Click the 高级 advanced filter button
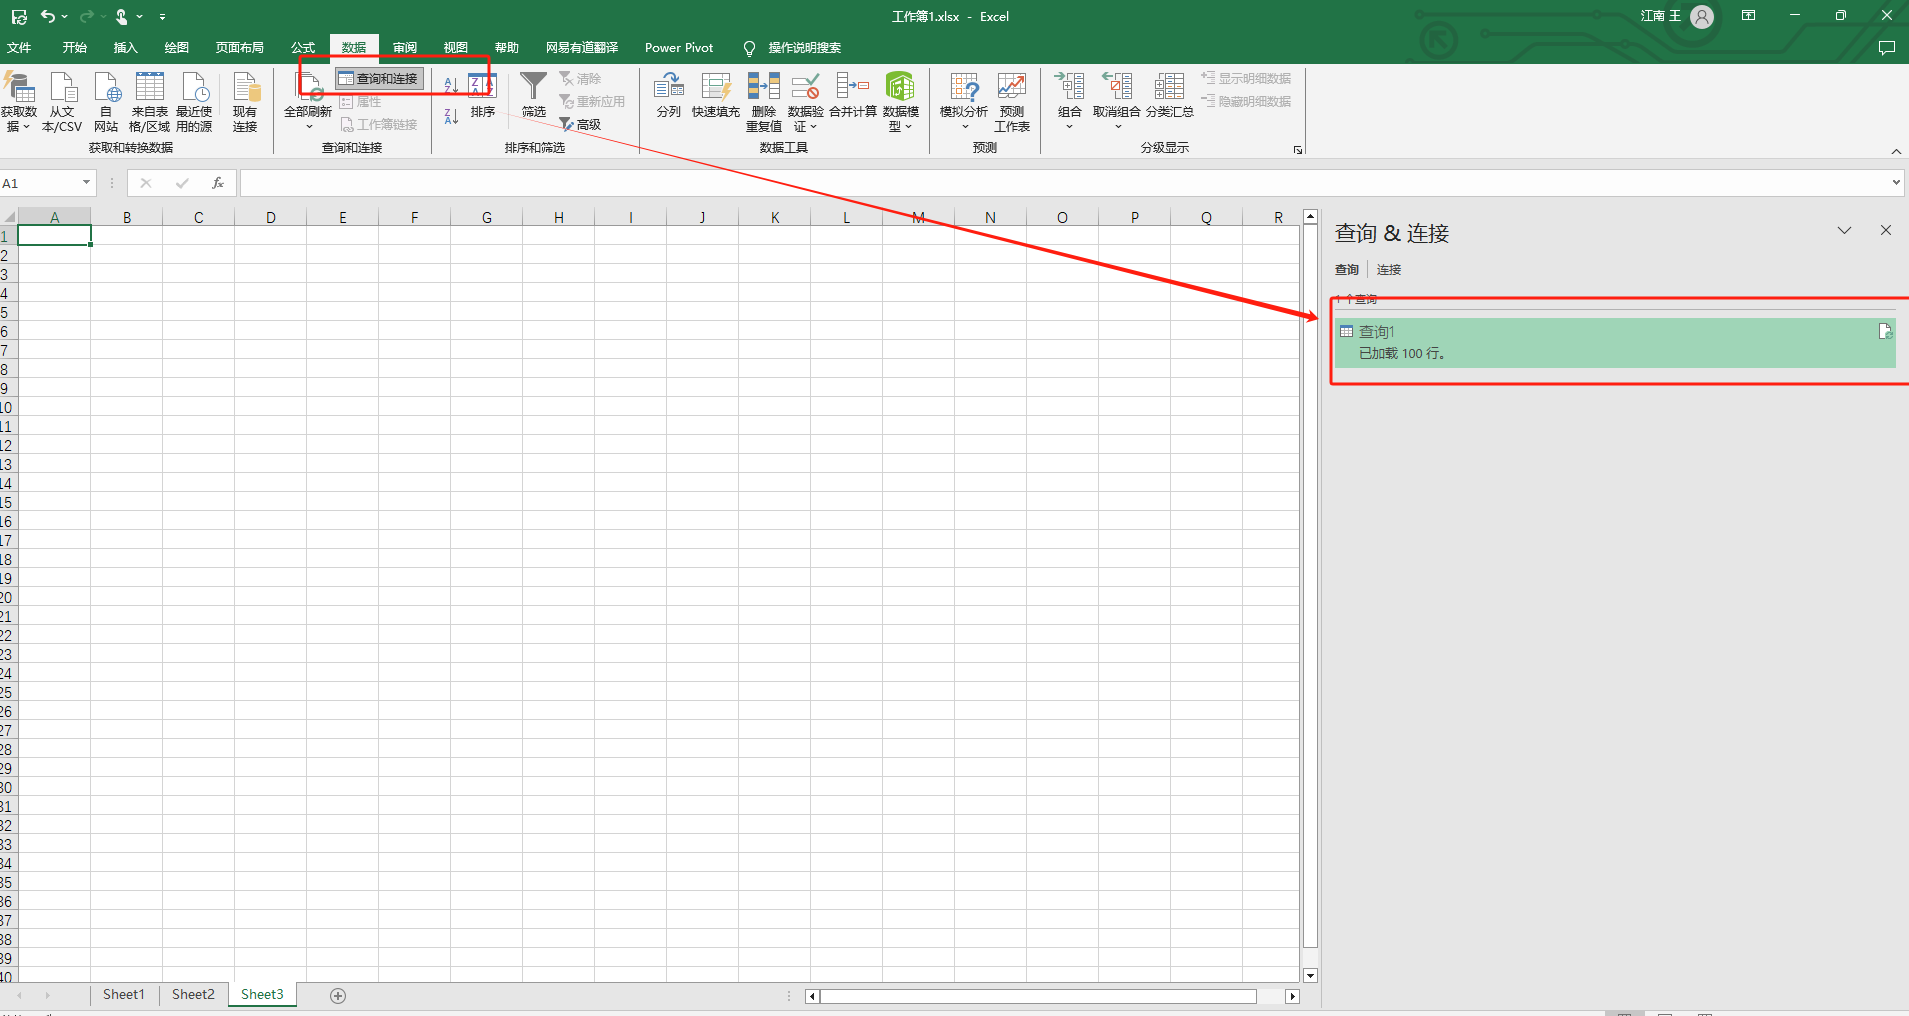Screen dimensions: 1909x1016 tap(581, 125)
